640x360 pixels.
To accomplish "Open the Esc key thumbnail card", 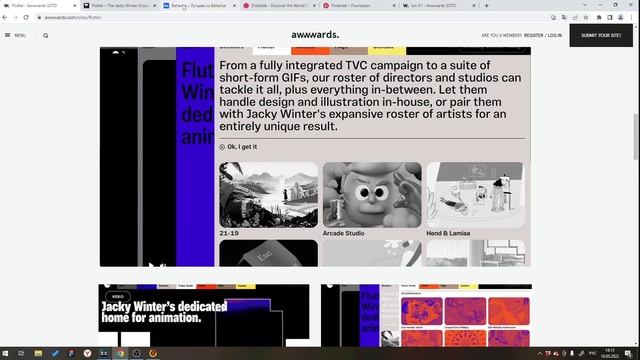I will (269, 253).
